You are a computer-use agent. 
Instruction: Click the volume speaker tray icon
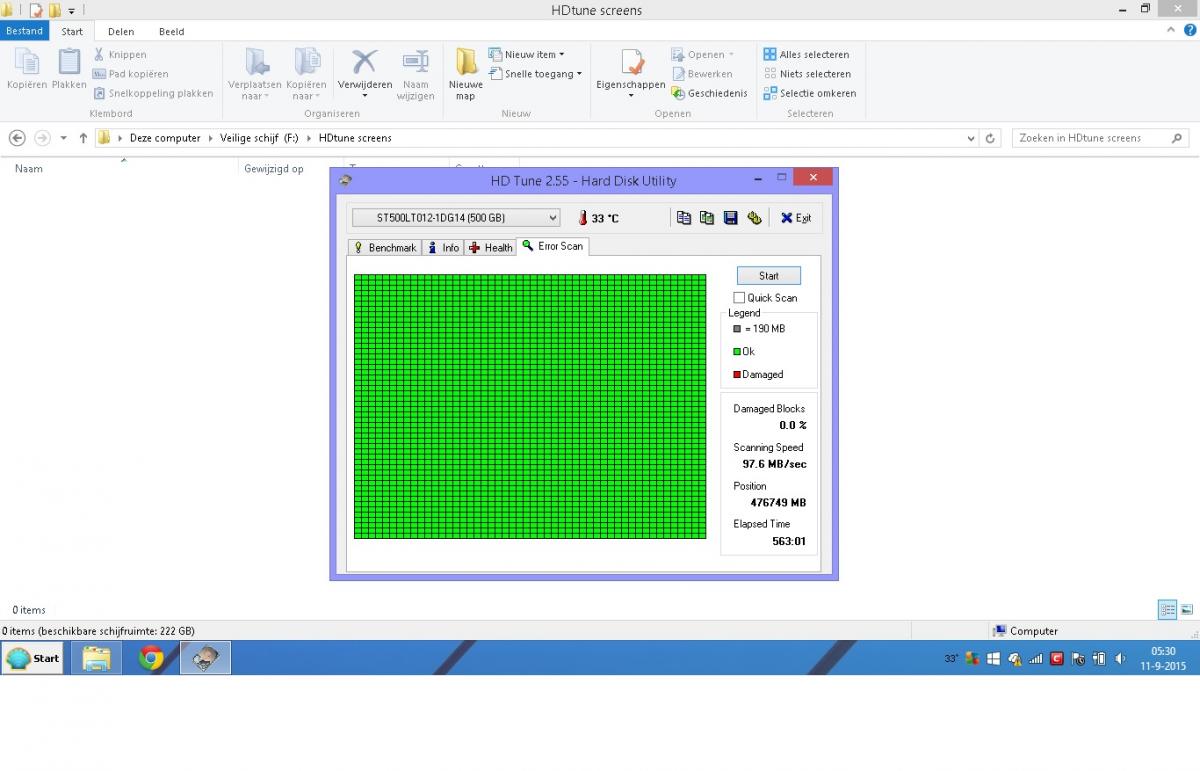(1120, 658)
